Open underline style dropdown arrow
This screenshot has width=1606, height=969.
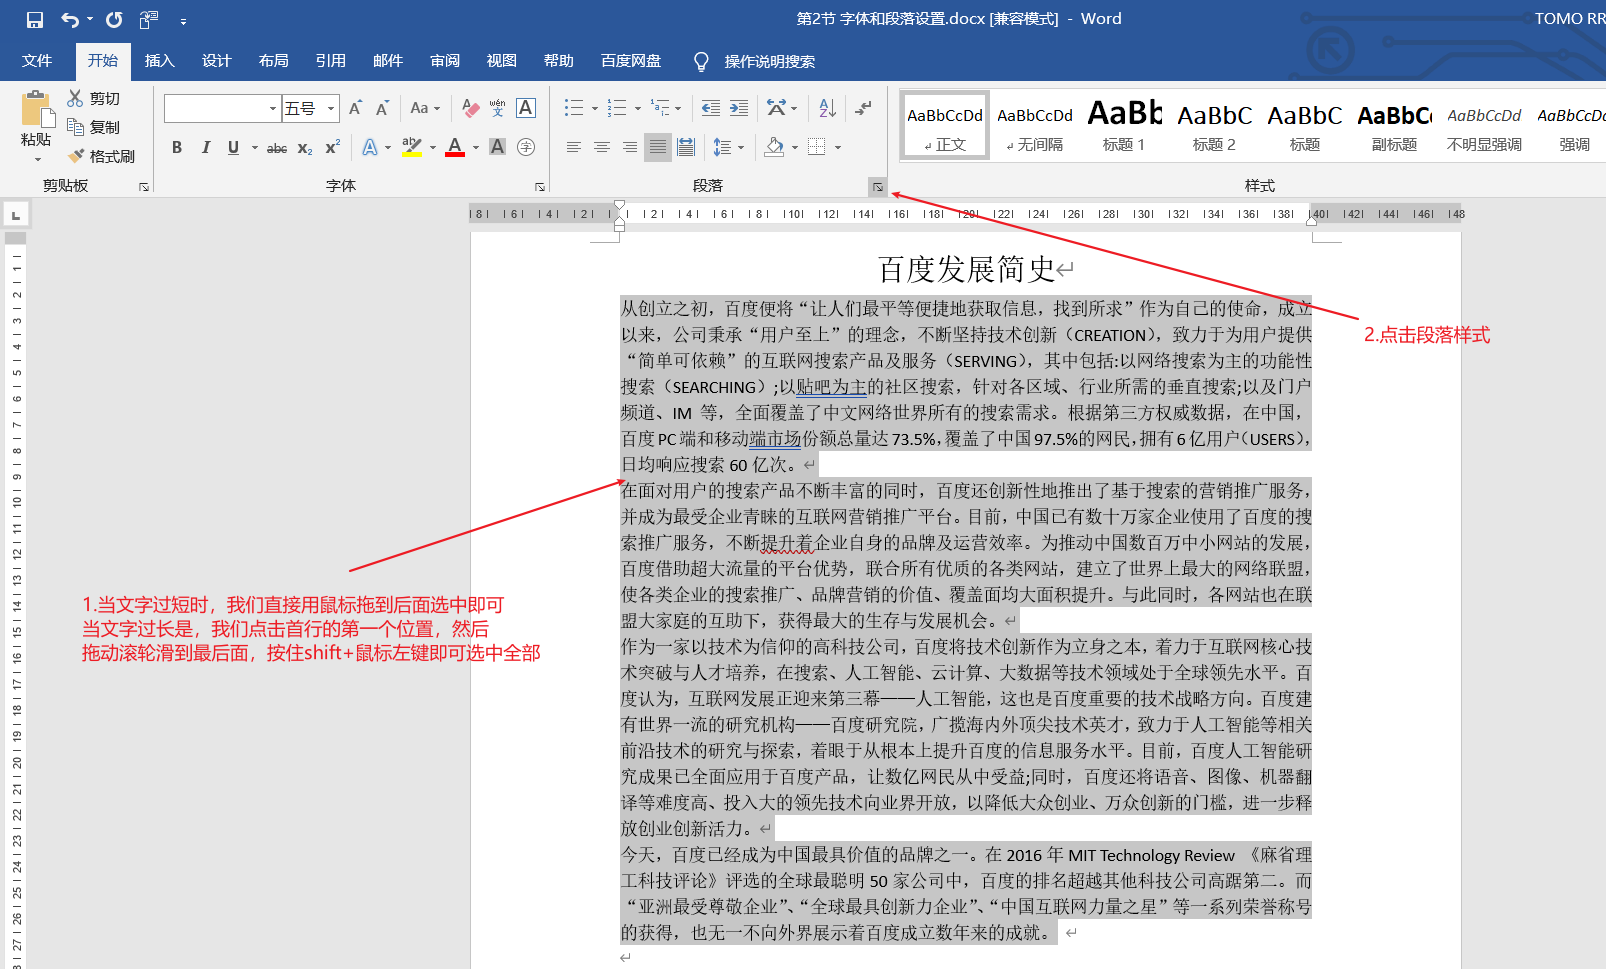tap(254, 148)
